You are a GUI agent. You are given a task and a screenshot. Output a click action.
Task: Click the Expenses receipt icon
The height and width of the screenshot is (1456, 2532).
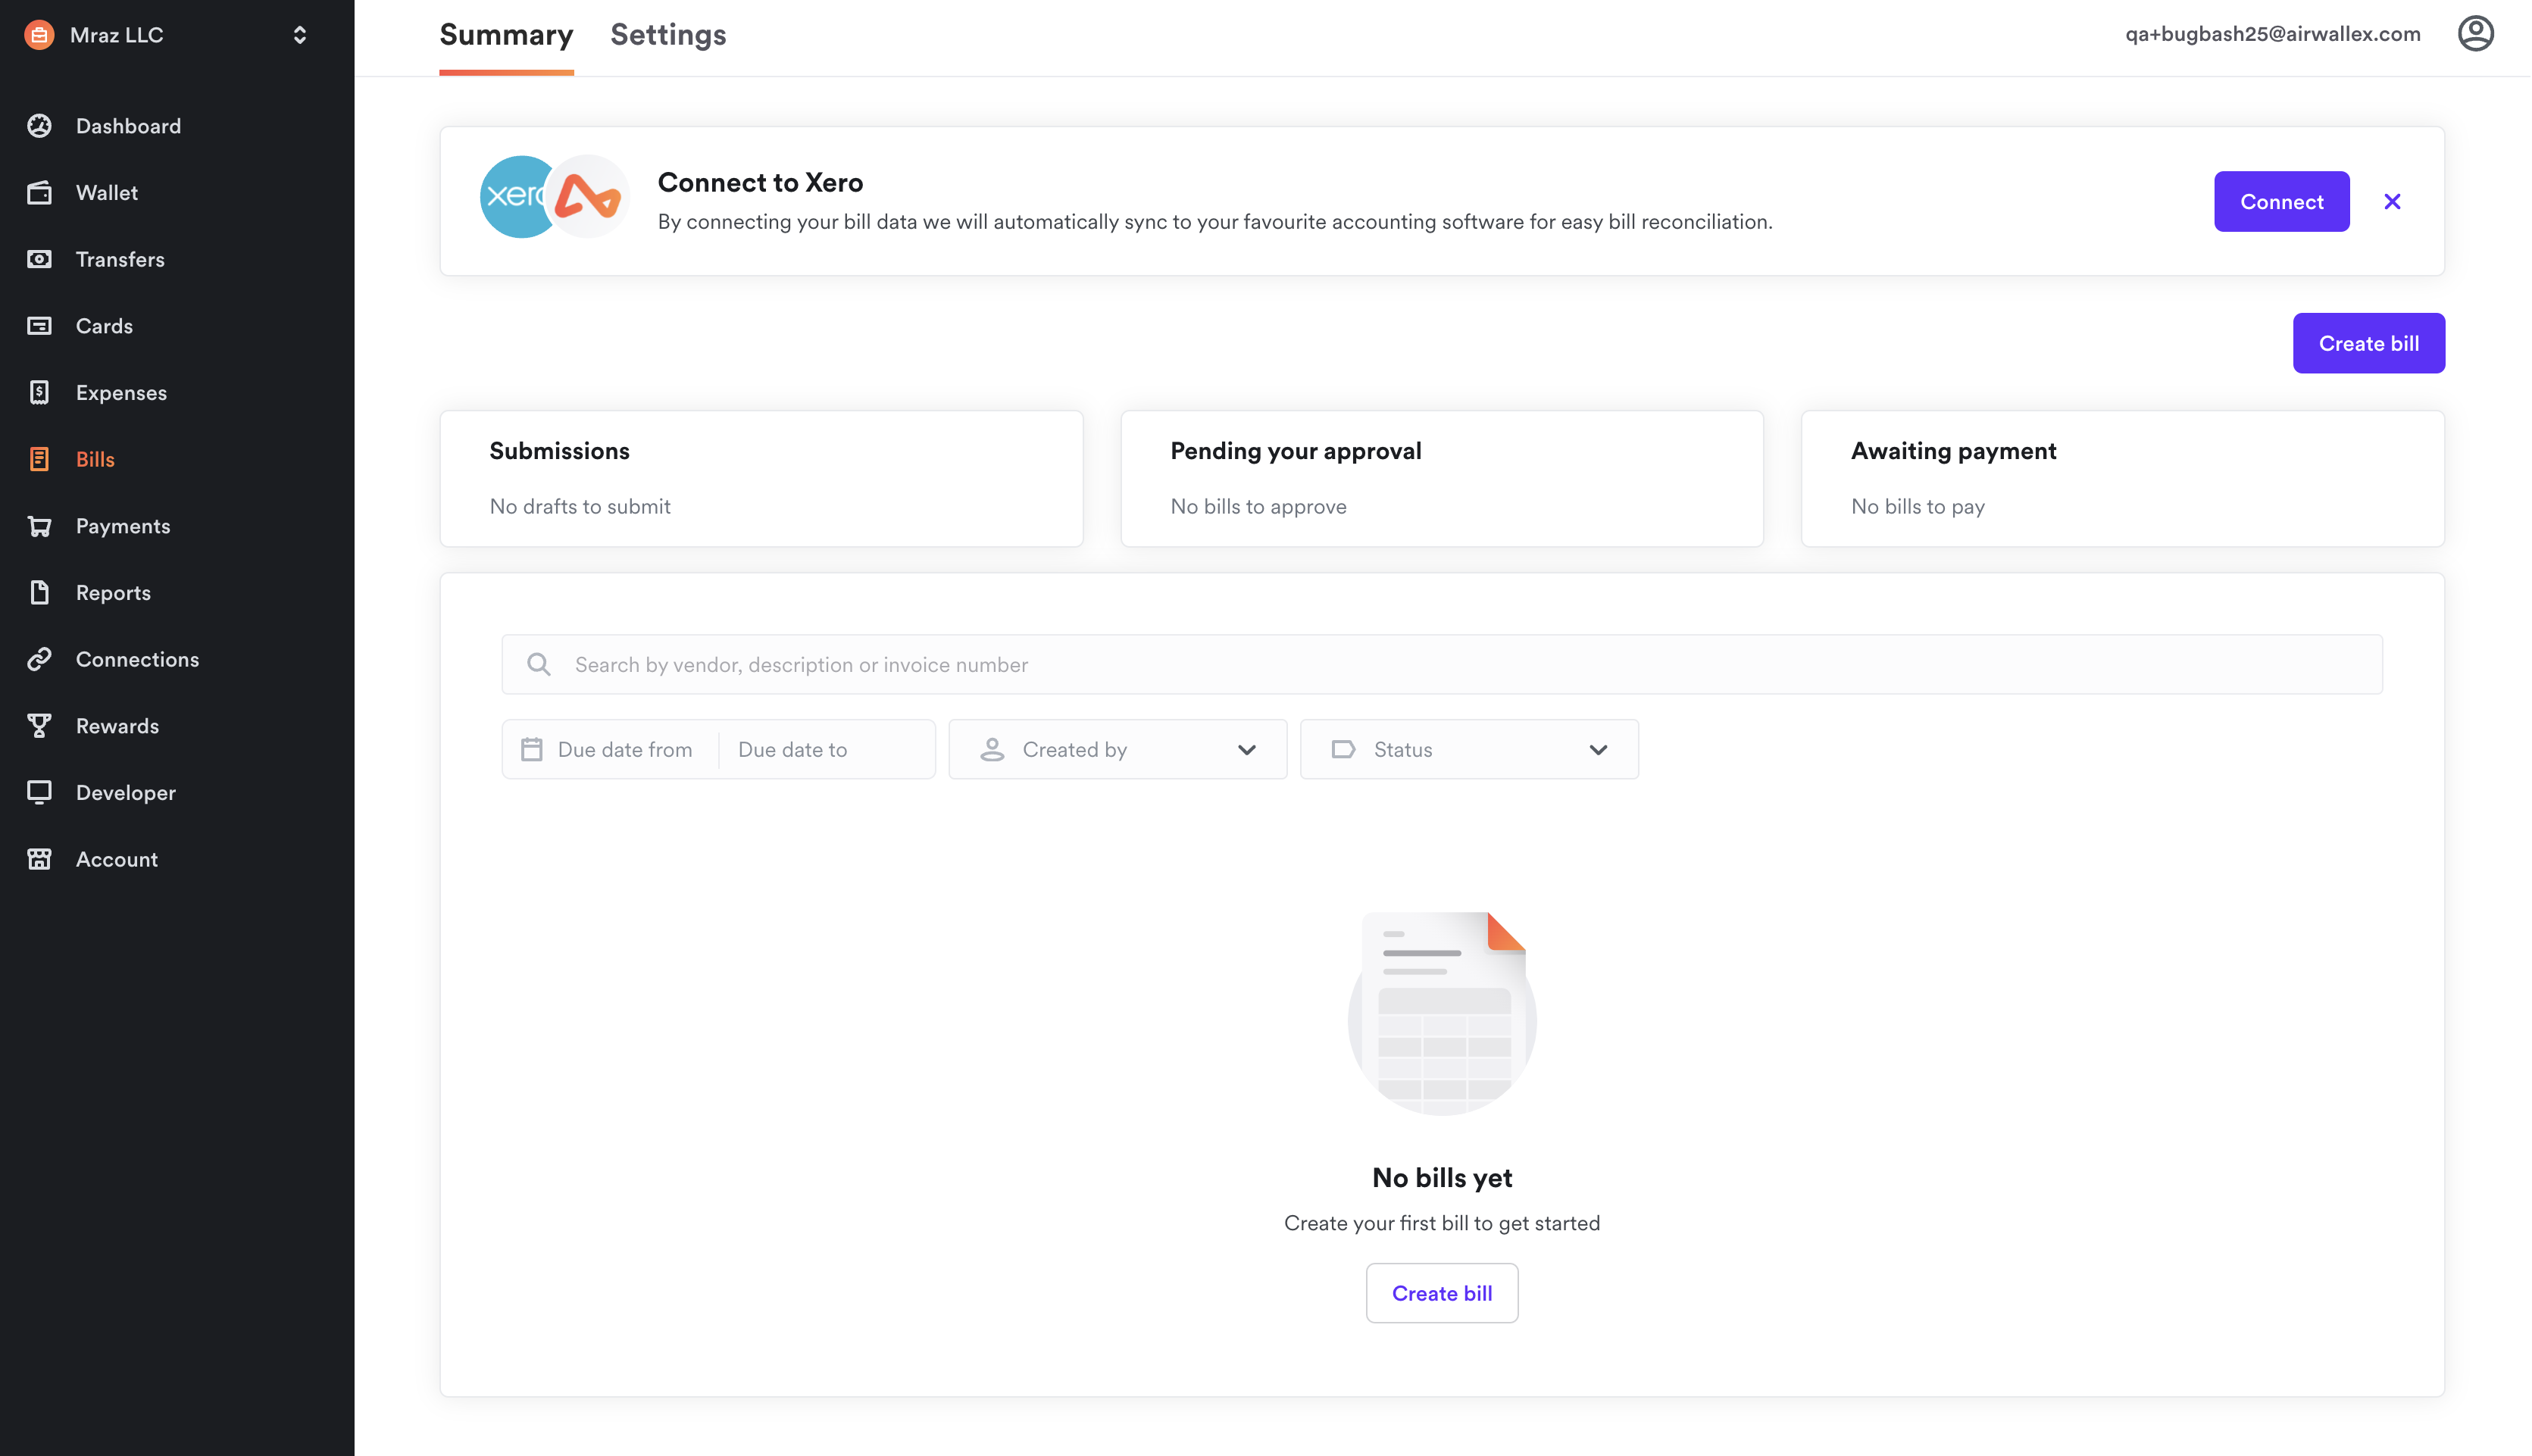point(39,392)
